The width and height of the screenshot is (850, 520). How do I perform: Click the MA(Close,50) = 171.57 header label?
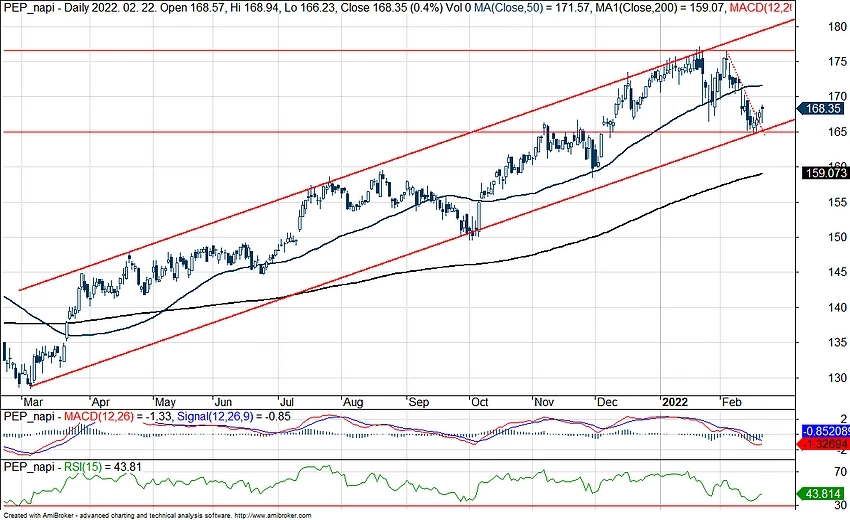click(532, 8)
